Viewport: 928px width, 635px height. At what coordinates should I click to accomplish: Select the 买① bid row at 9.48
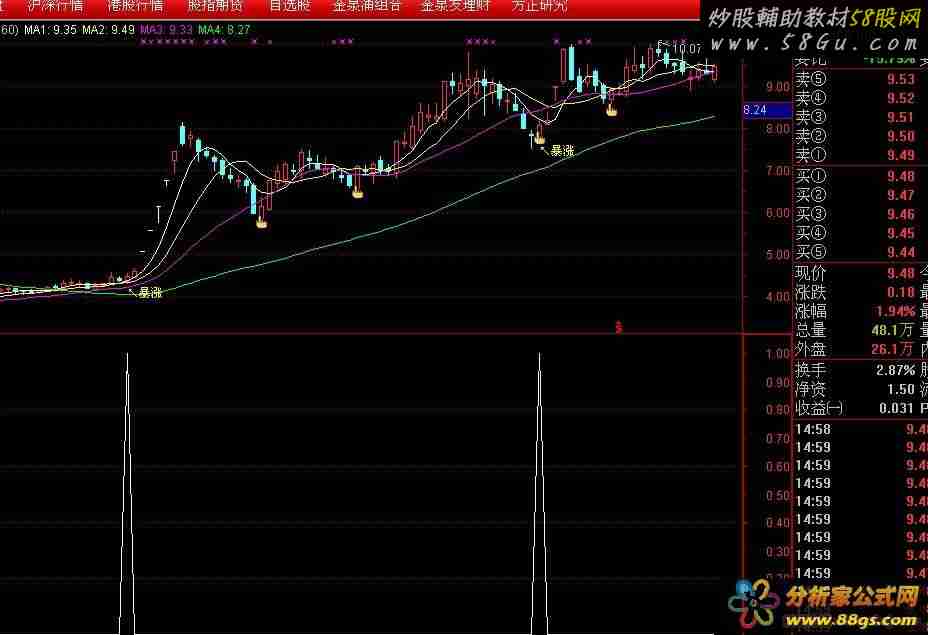(860, 176)
